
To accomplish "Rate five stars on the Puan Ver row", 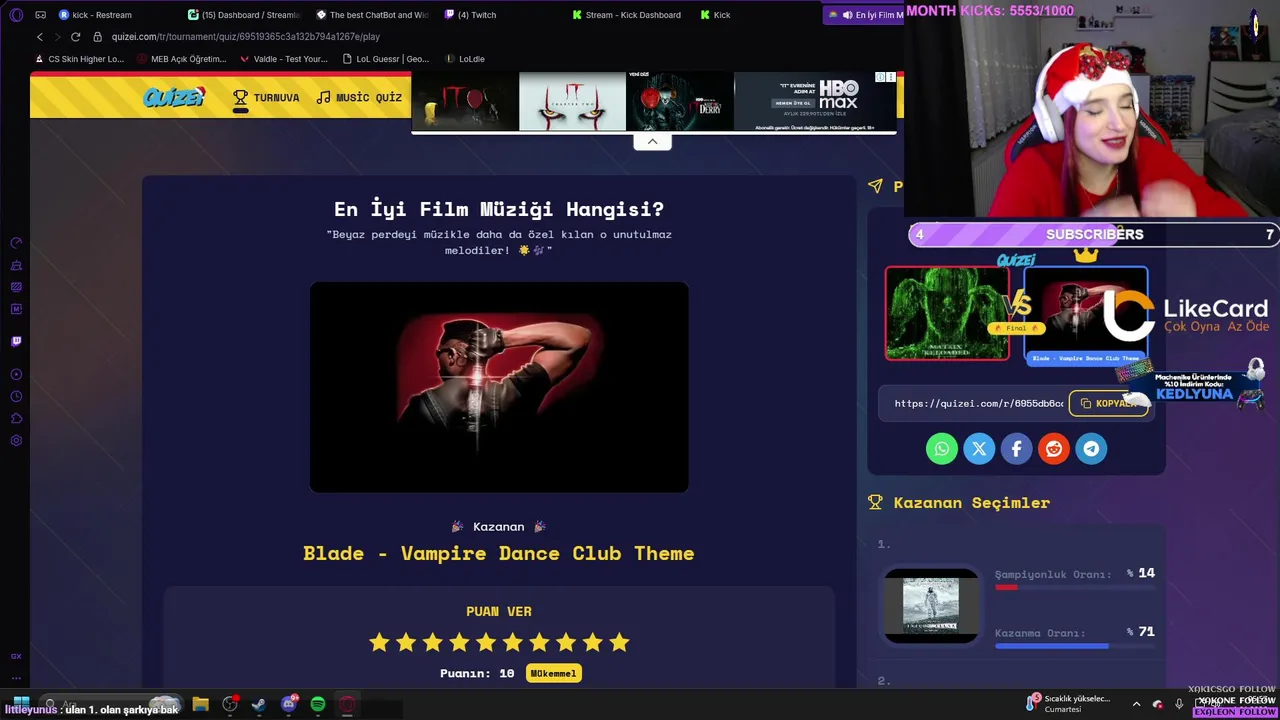I will tap(486, 642).
